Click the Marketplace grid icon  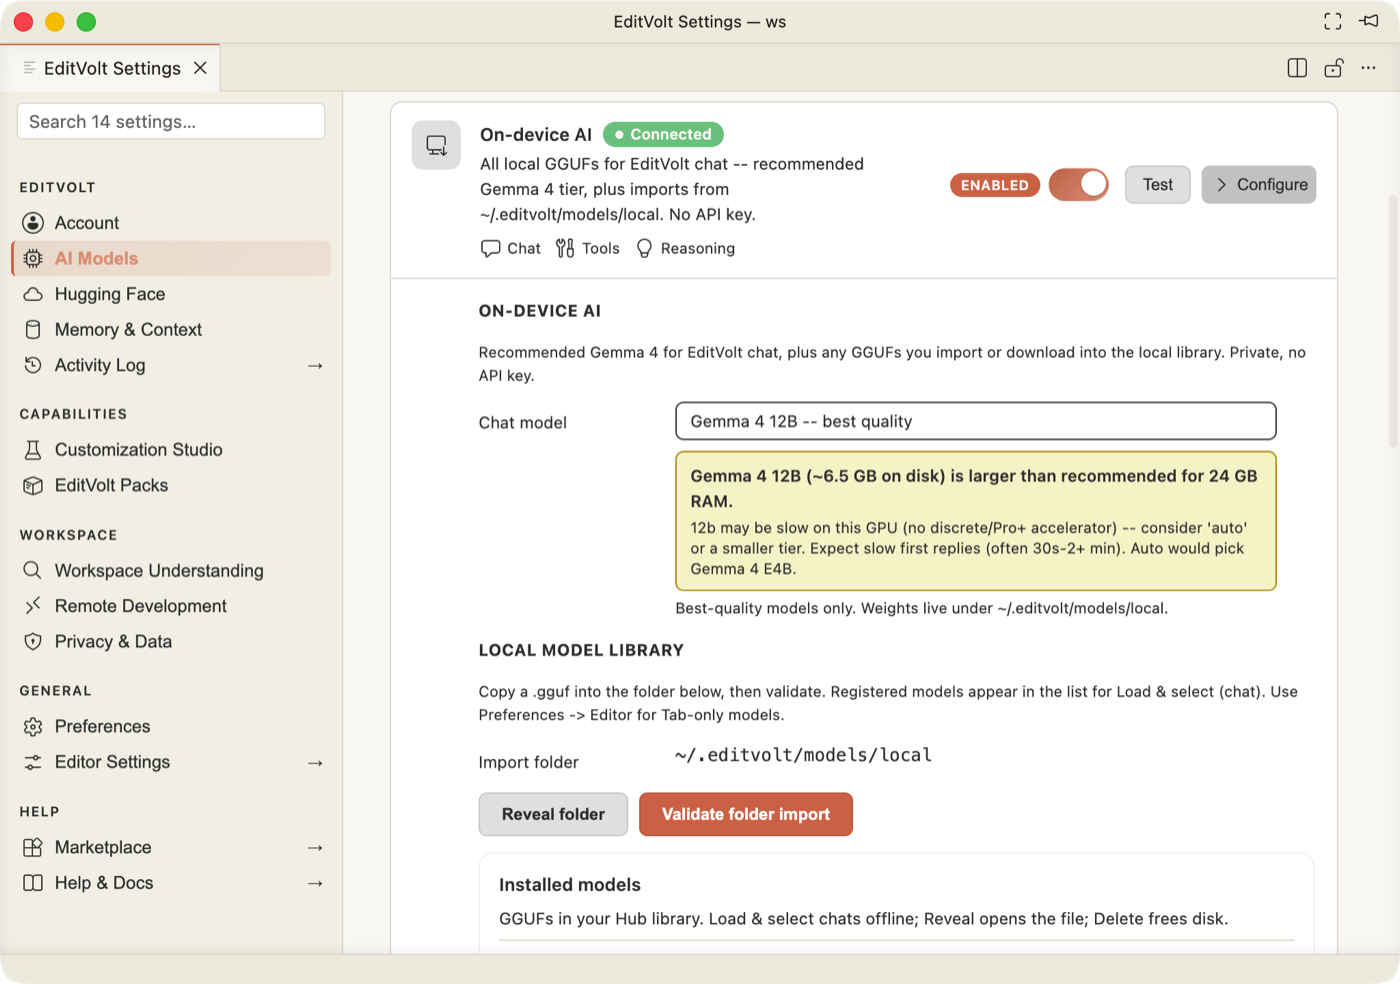click(33, 847)
